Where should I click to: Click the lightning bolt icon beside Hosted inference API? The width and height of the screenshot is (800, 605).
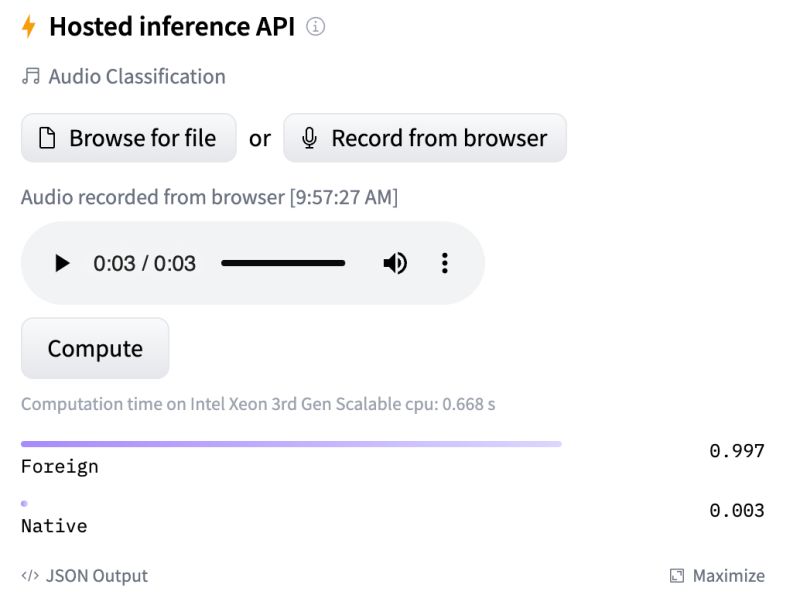tap(29, 27)
